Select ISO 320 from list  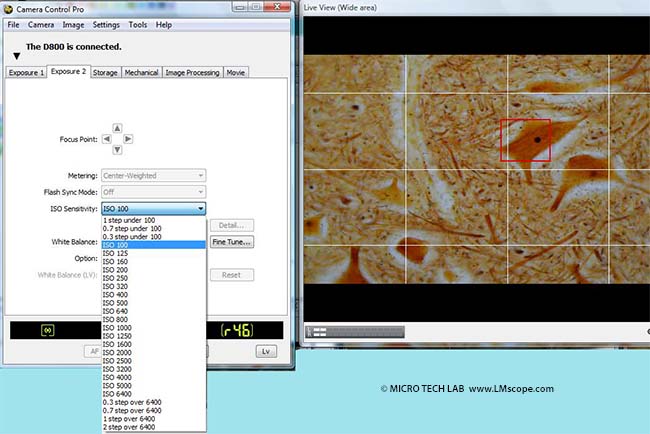(154, 286)
